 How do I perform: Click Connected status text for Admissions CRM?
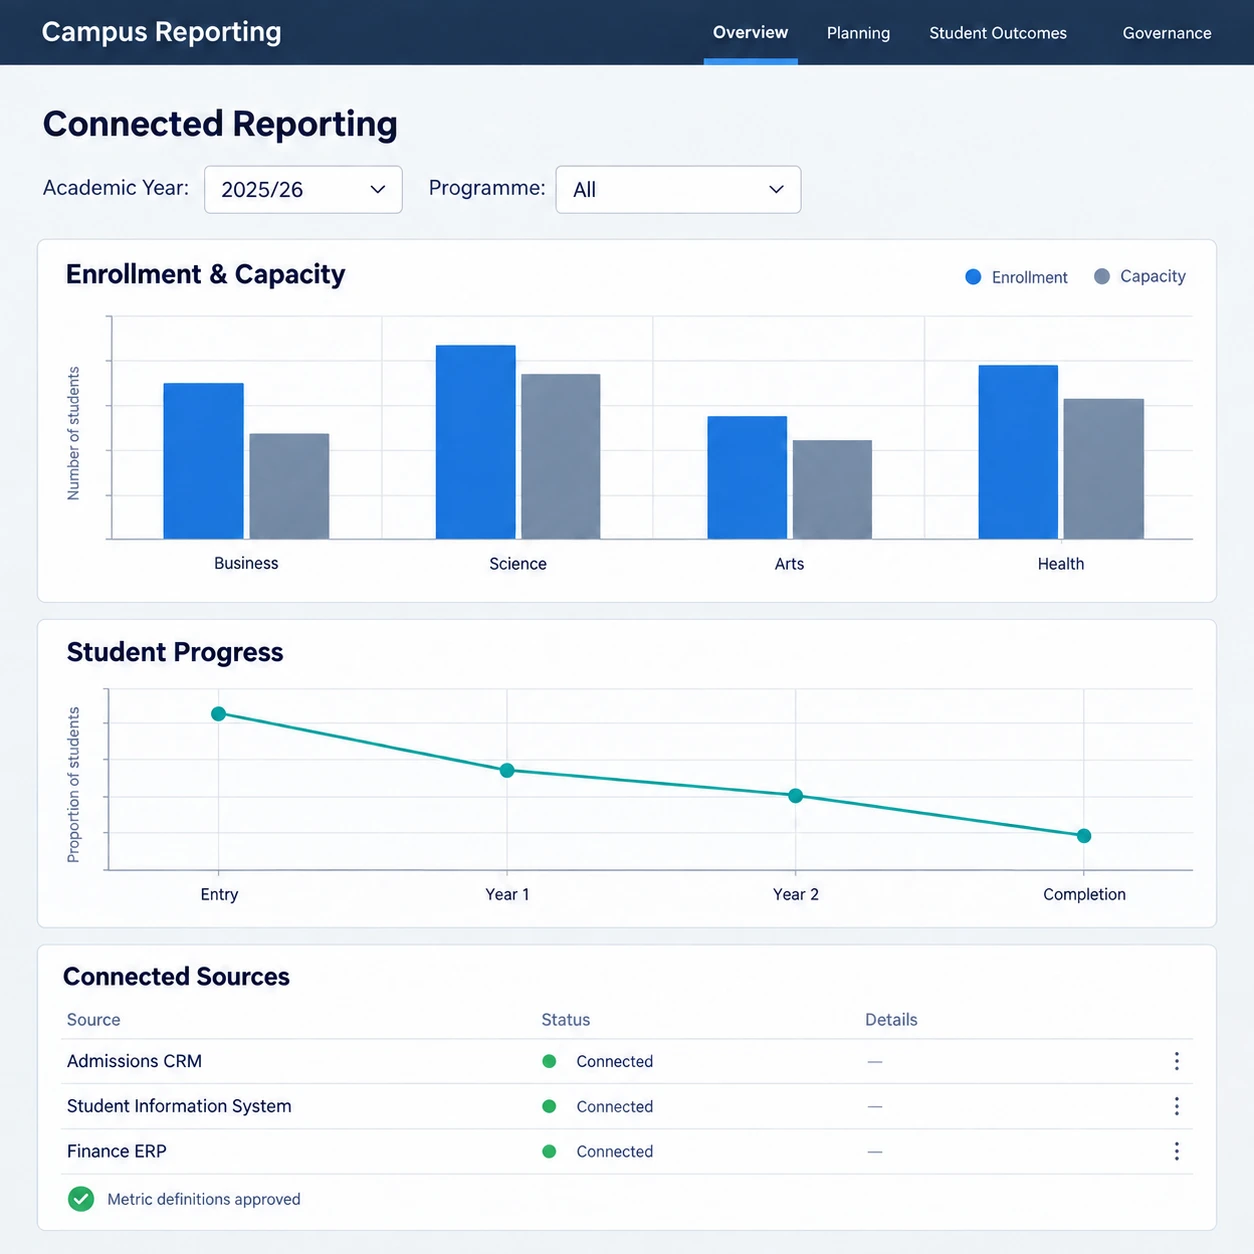tap(614, 1061)
